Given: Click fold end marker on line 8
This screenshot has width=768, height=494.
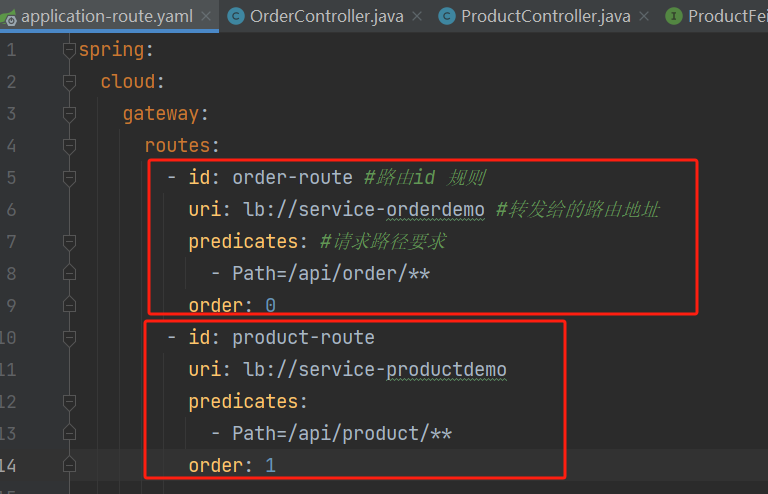Looking at the screenshot, I should click(70, 273).
